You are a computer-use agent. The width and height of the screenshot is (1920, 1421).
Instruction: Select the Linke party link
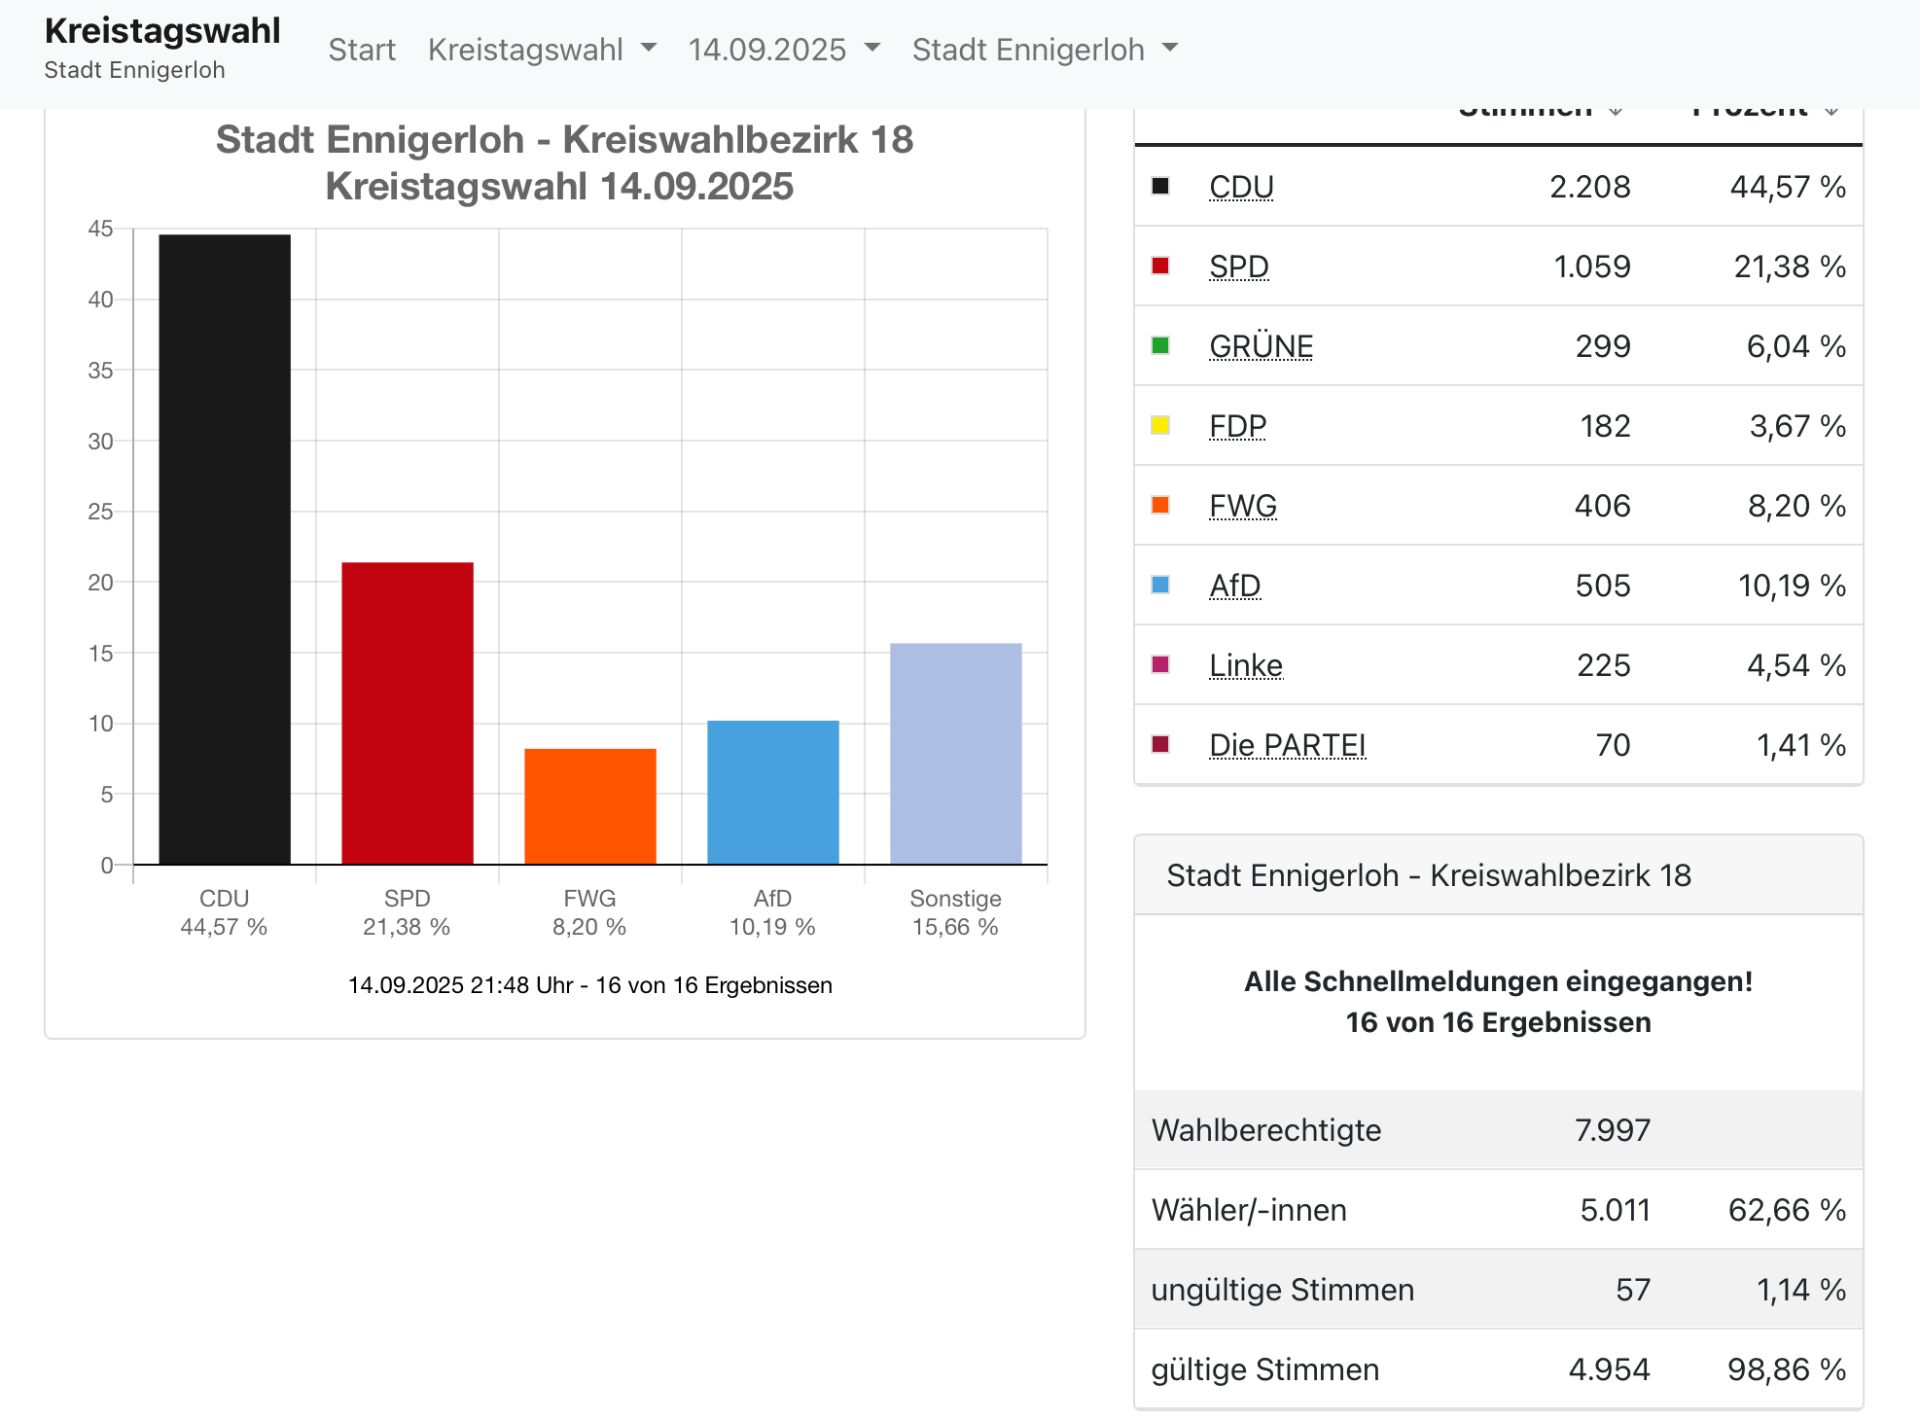(1245, 666)
